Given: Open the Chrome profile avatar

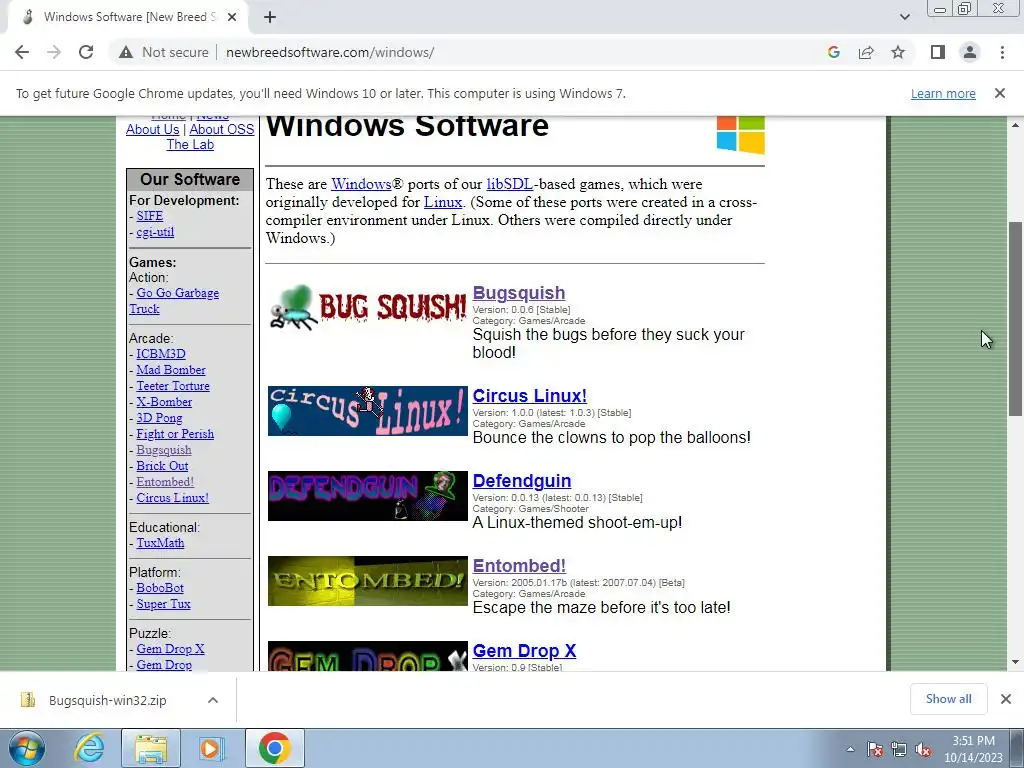Looking at the screenshot, I should pyautogui.click(x=970, y=52).
